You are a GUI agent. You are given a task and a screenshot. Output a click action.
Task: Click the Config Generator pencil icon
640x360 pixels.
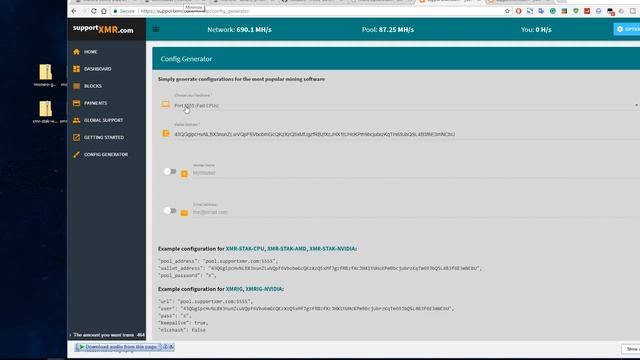click(x=76, y=155)
